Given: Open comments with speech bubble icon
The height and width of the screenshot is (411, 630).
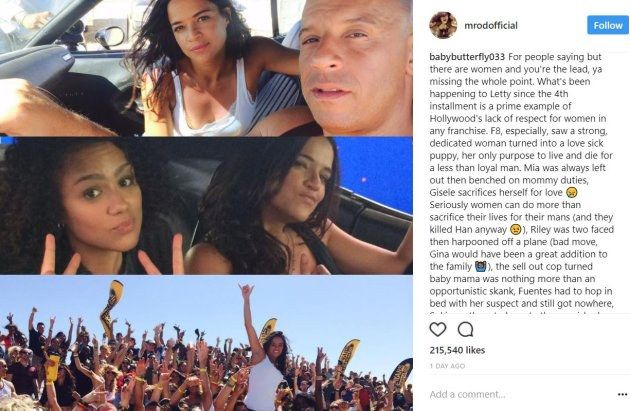Looking at the screenshot, I should [465, 329].
